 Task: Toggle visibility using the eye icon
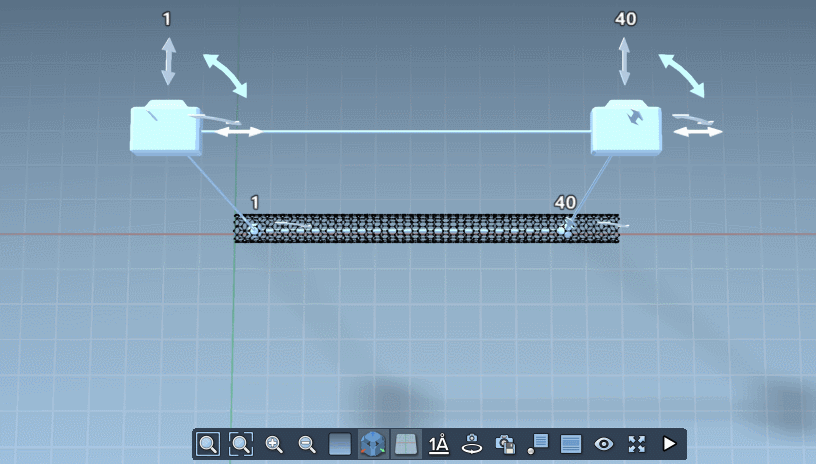point(604,444)
